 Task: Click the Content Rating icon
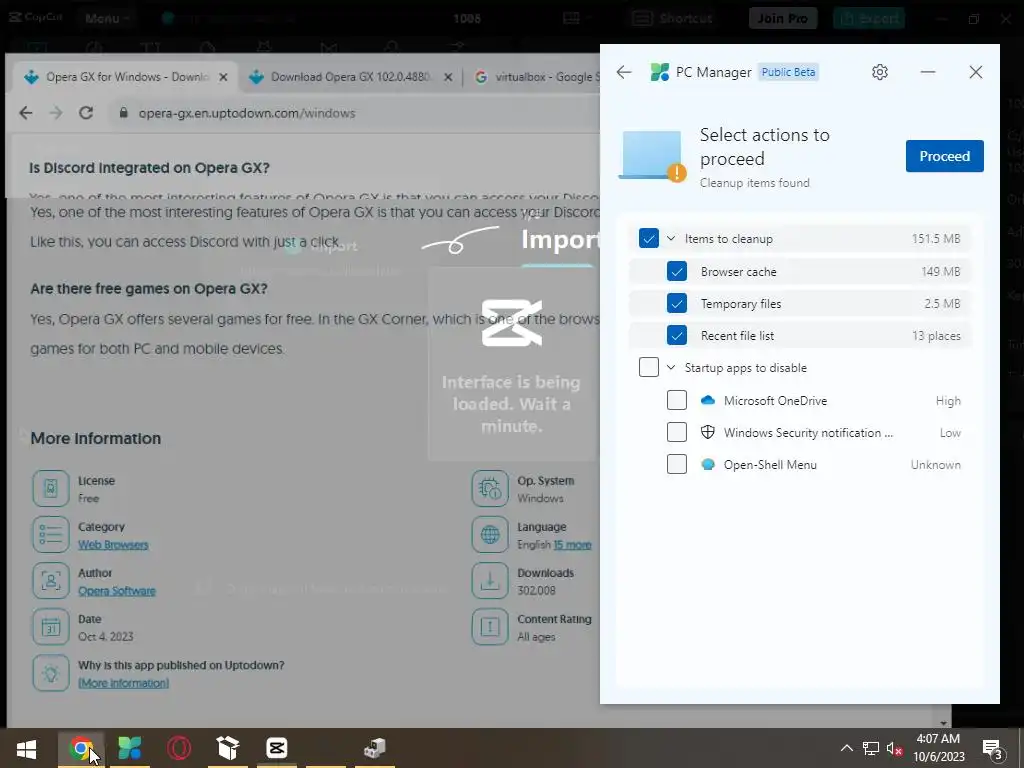[x=490, y=627]
